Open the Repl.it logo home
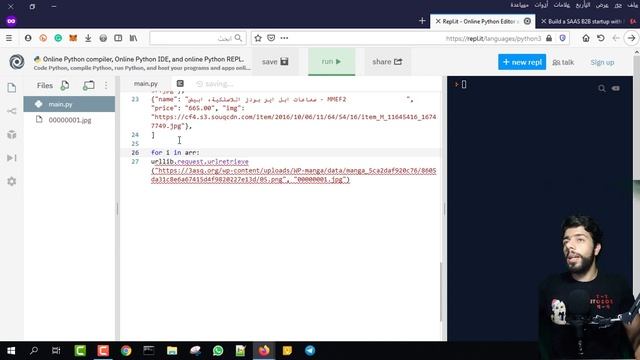This screenshot has height=360, width=640. point(17,62)
